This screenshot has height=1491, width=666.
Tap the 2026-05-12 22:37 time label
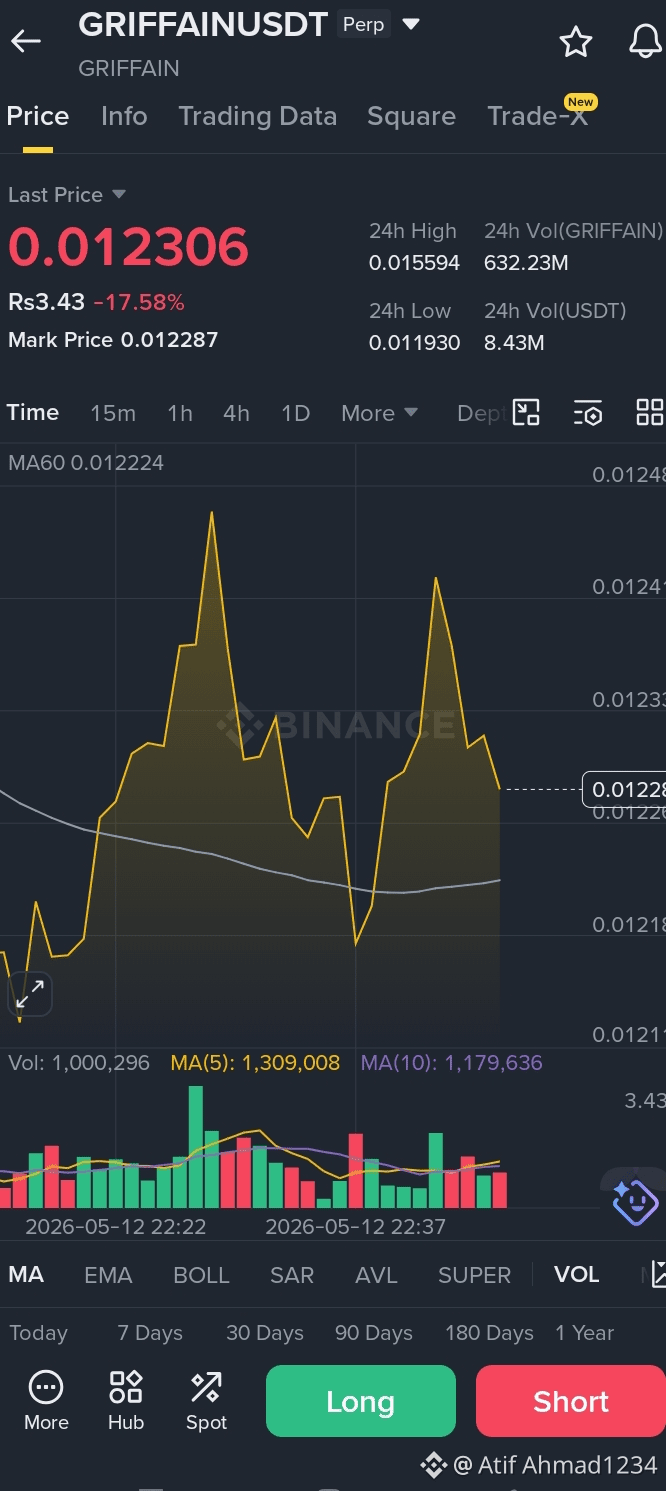click(x=355, y=1226)
